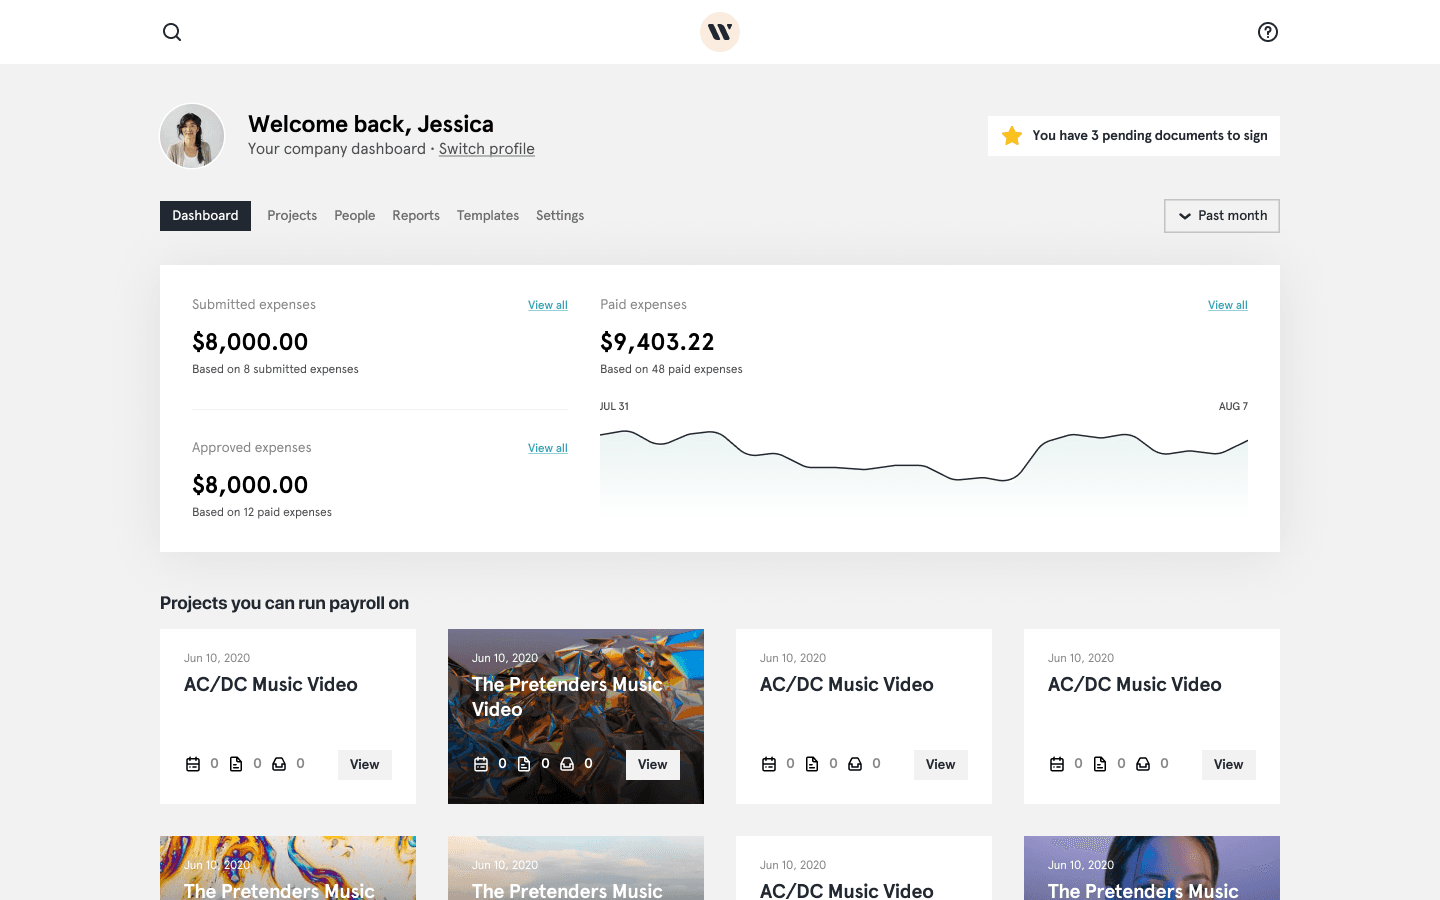Image resolution: width=1440 pixels, height=900 pixels.
Task: Click View on The Pretenders crystal card
Action: click(x=653, y=765)
